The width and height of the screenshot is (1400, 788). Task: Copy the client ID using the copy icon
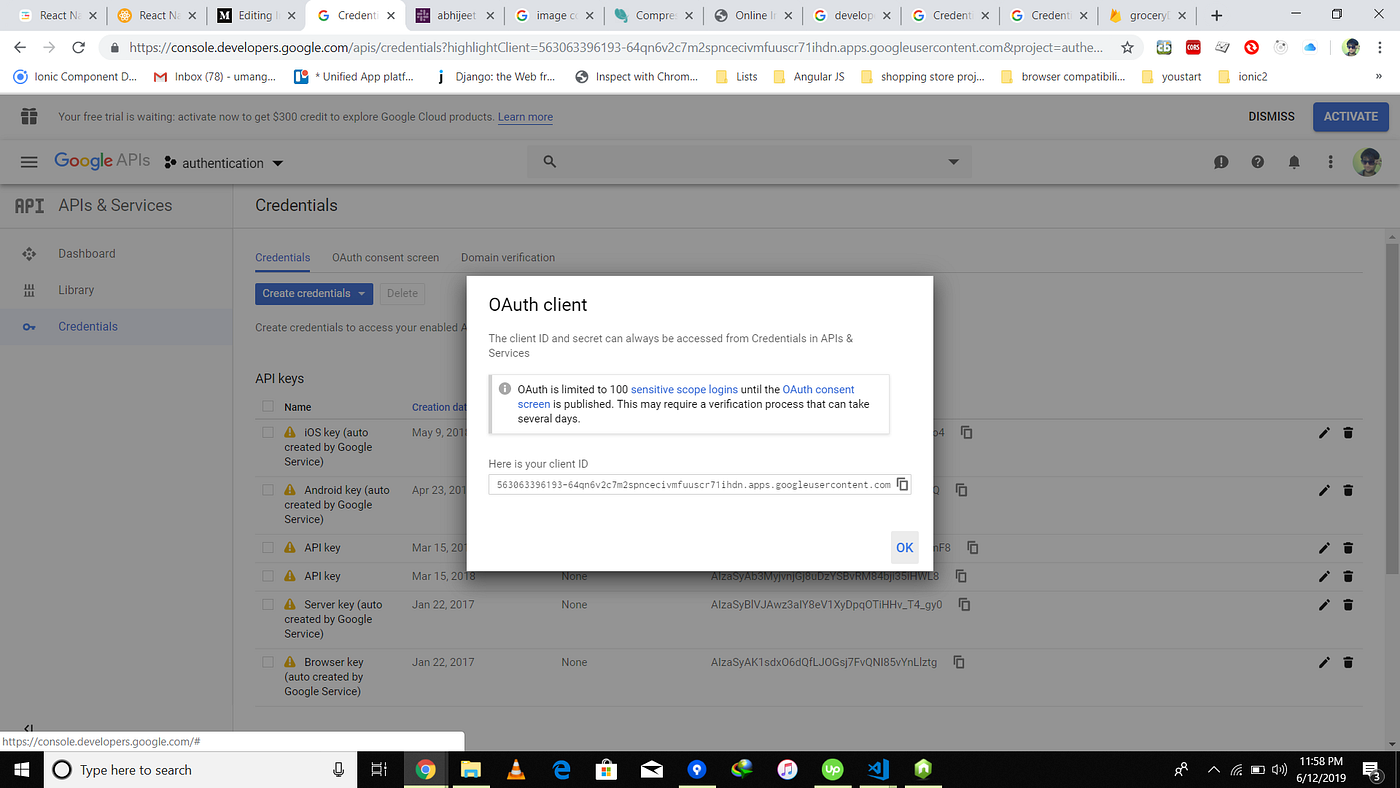(903, 484)
